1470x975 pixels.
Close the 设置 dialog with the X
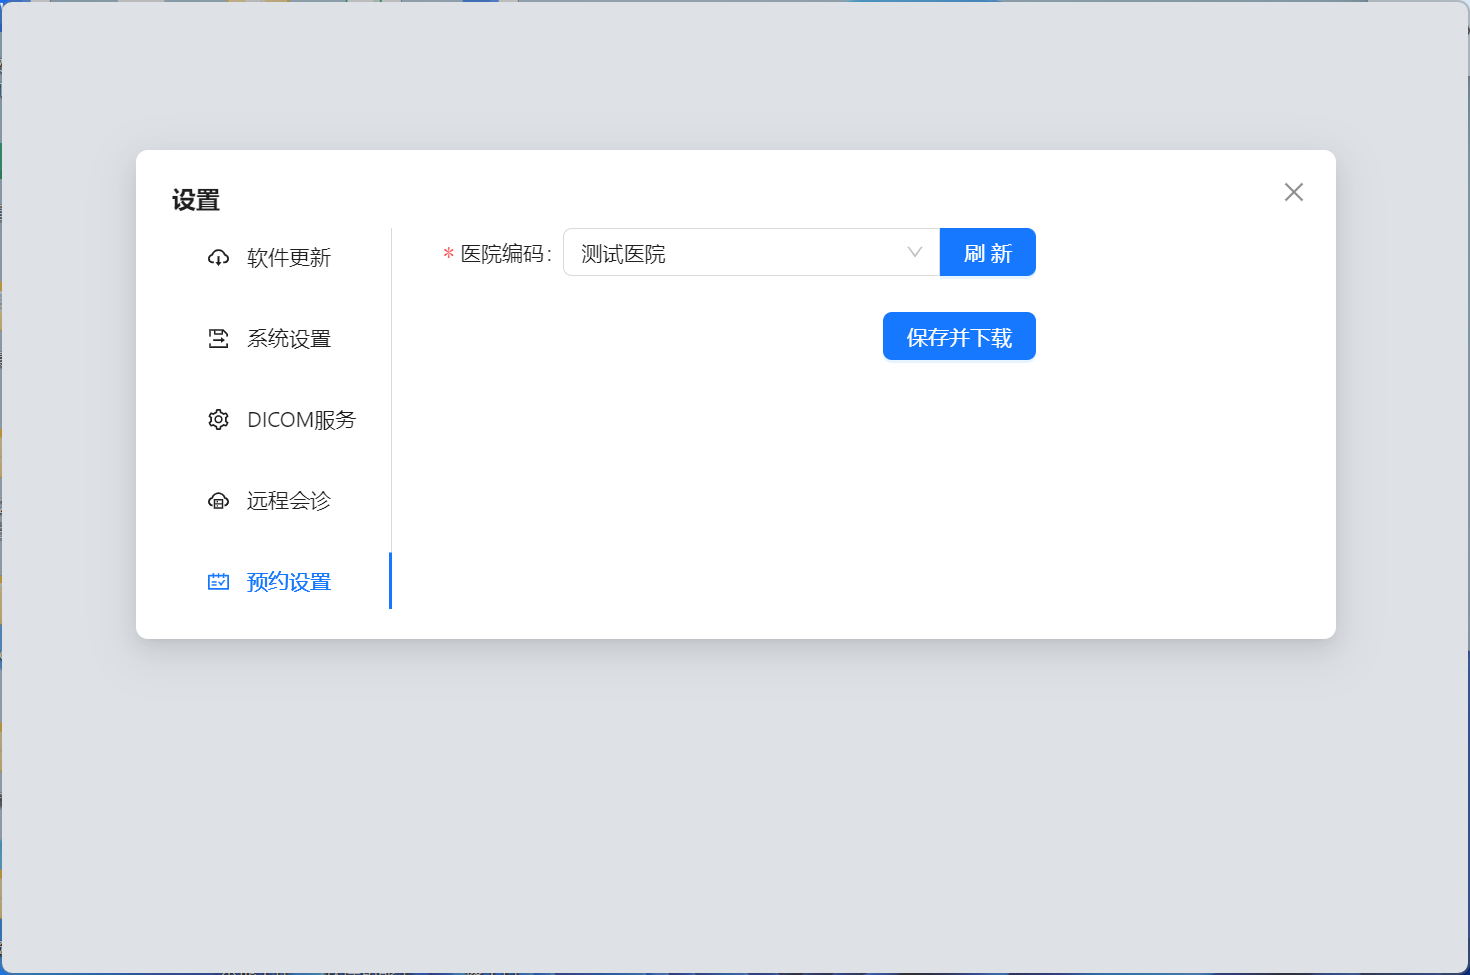point(1293,192)
